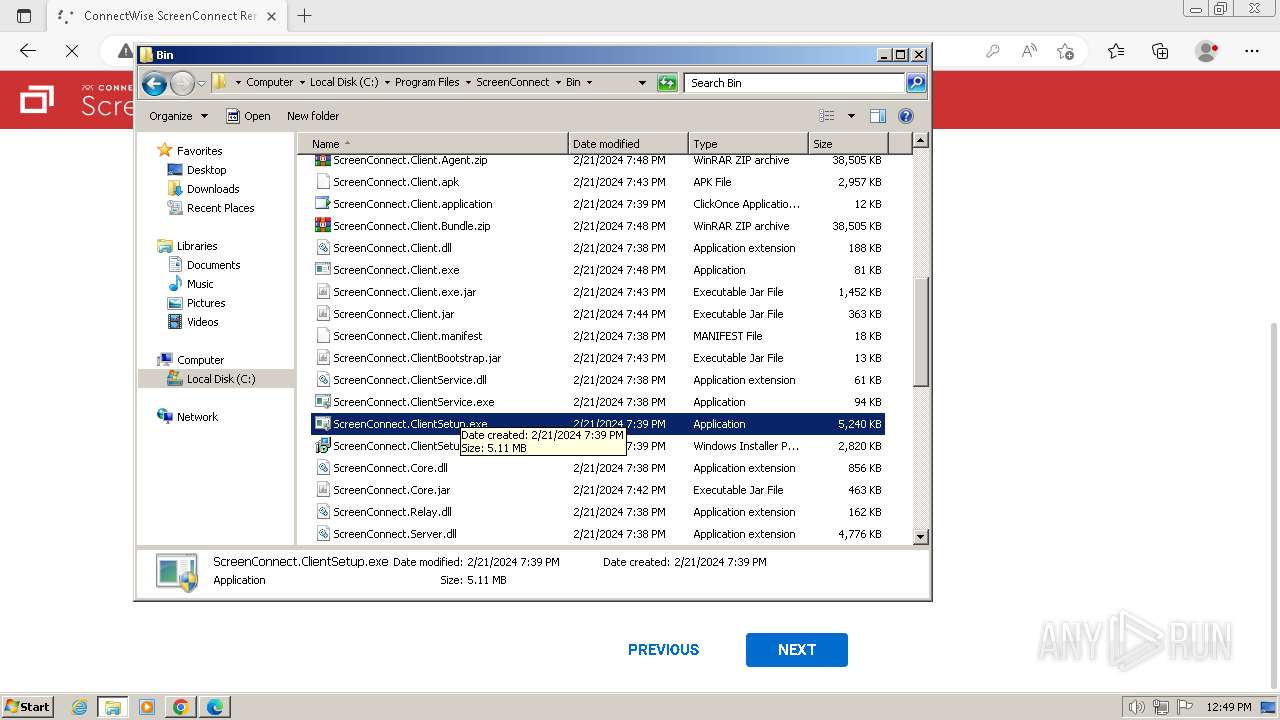
Task: Expand the Bin breadcrumb arrow
Action: 589,83
